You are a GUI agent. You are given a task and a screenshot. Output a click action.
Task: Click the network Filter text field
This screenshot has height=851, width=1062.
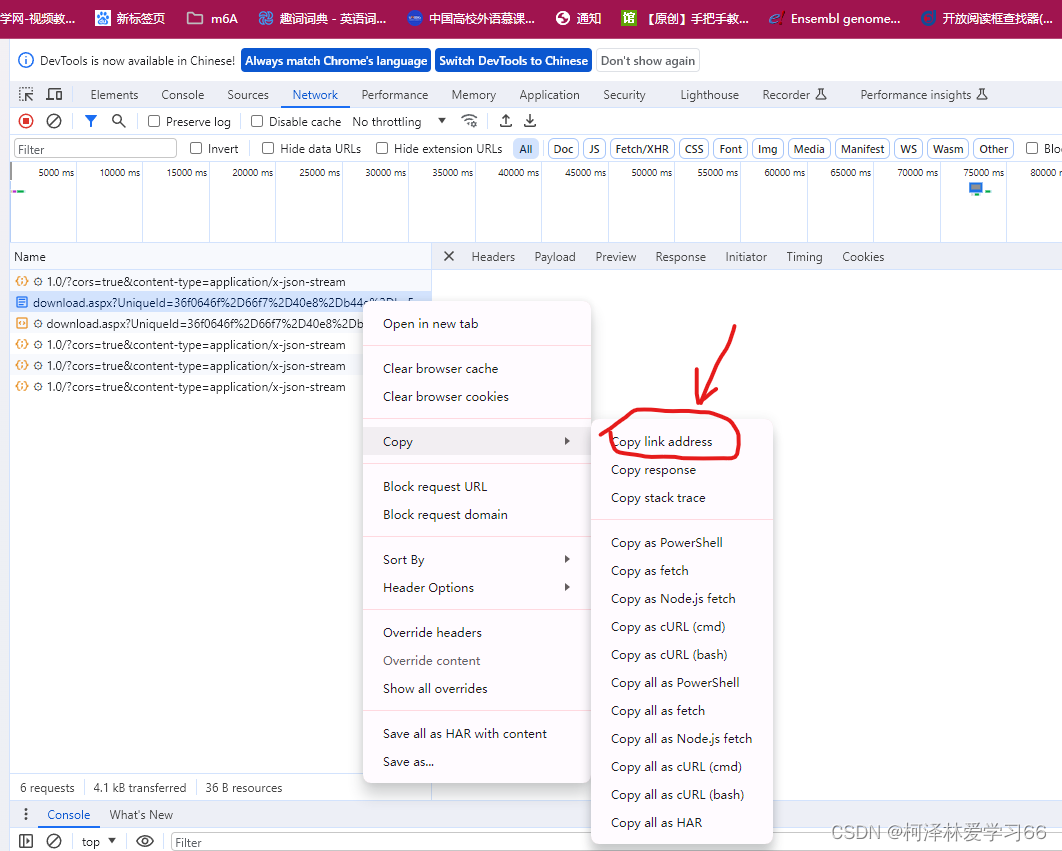(95, 149)
